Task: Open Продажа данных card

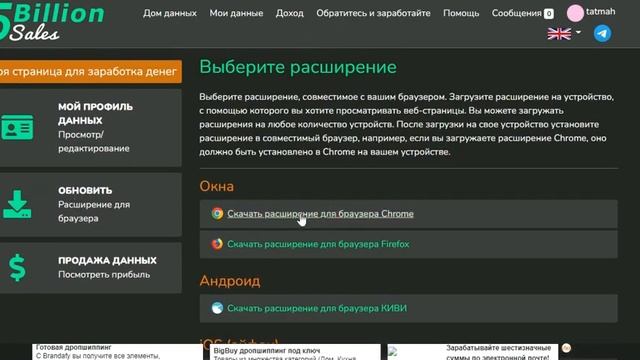Action: [91, 268]
